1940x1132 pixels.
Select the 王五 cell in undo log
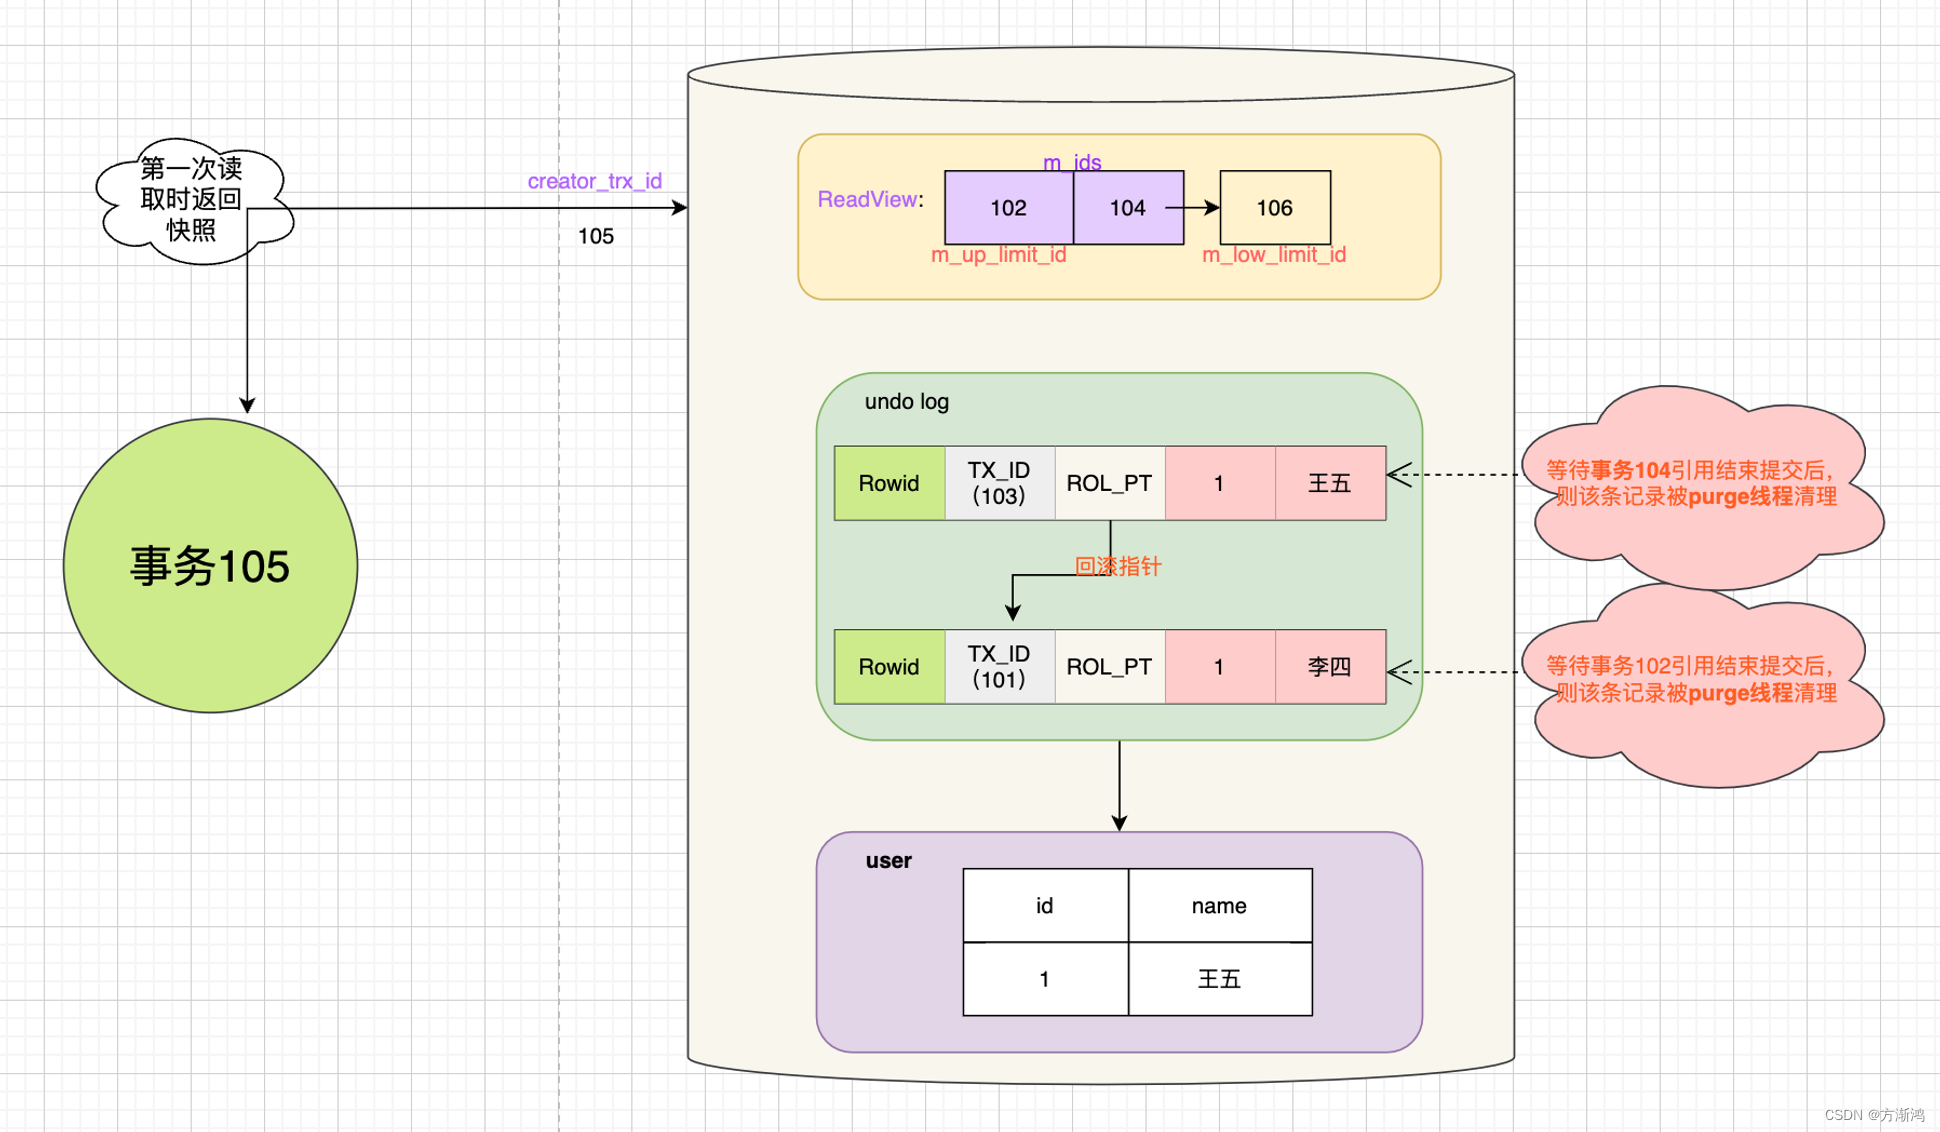[x=1330, y=483]
